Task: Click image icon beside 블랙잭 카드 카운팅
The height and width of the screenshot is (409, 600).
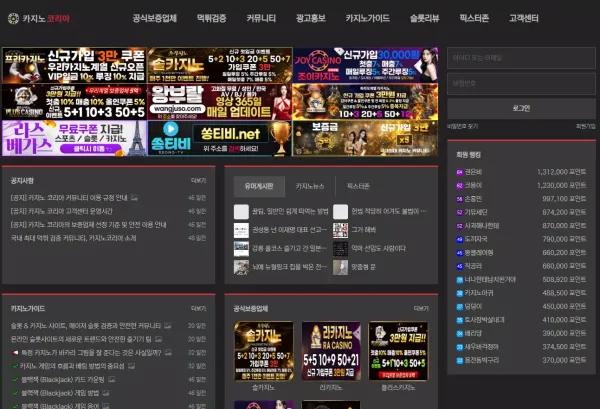Action: click(111, 380)
